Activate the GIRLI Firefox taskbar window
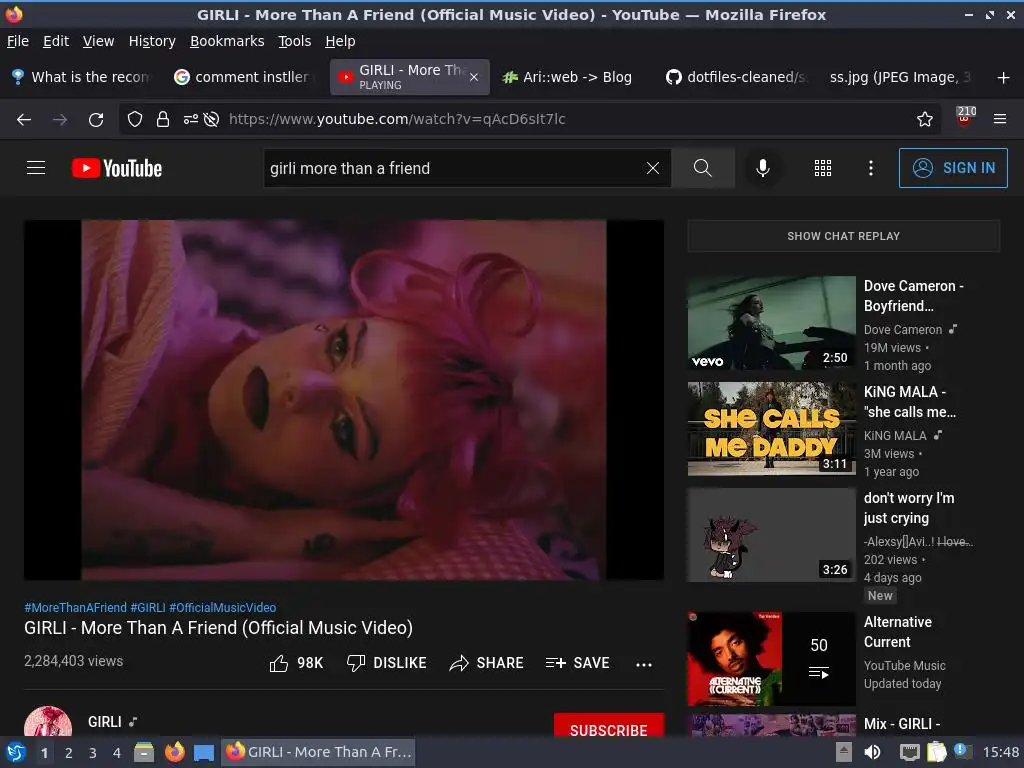 point(320,752)
